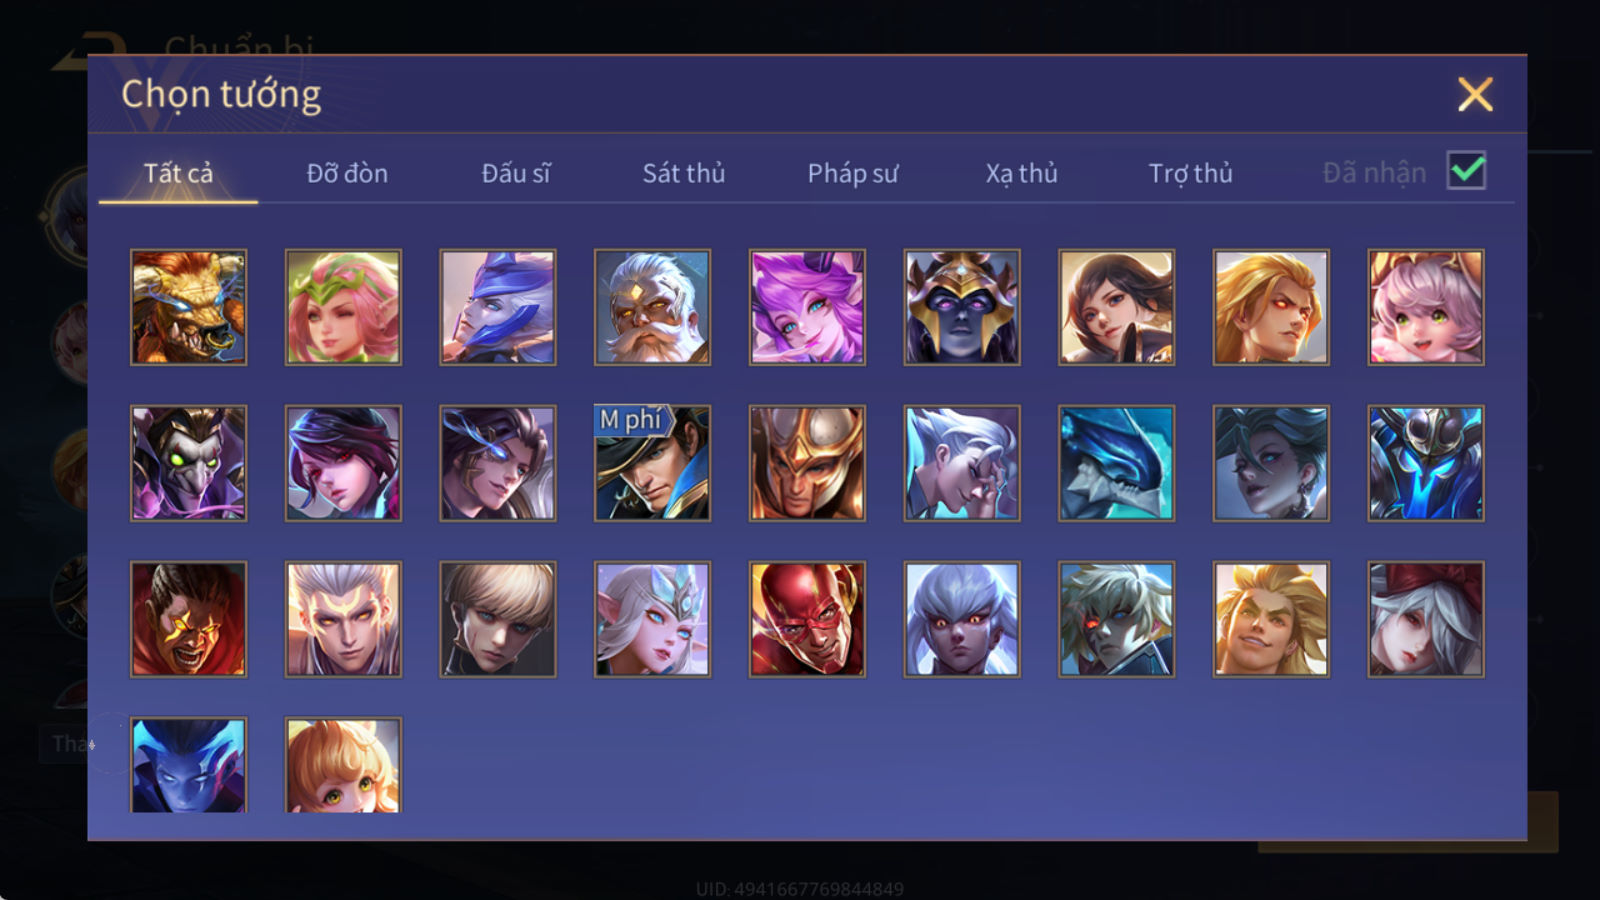This screenshot has height=900, width=1600.
Task: Open the 'Sát thủ' tab
Action: click(684, 173)
